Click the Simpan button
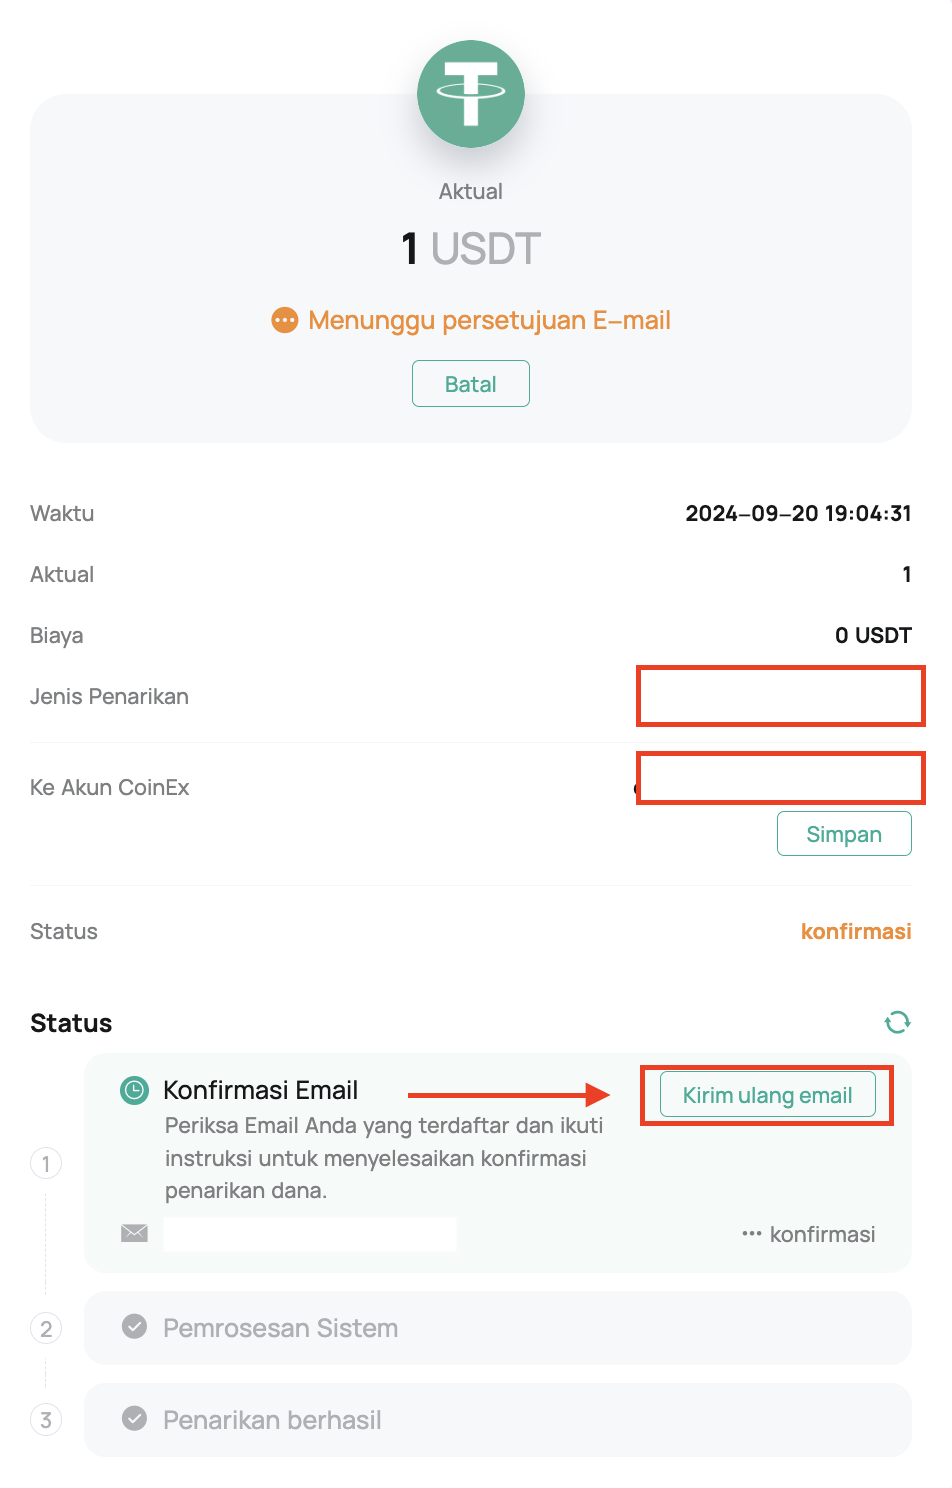 [844, 834]
